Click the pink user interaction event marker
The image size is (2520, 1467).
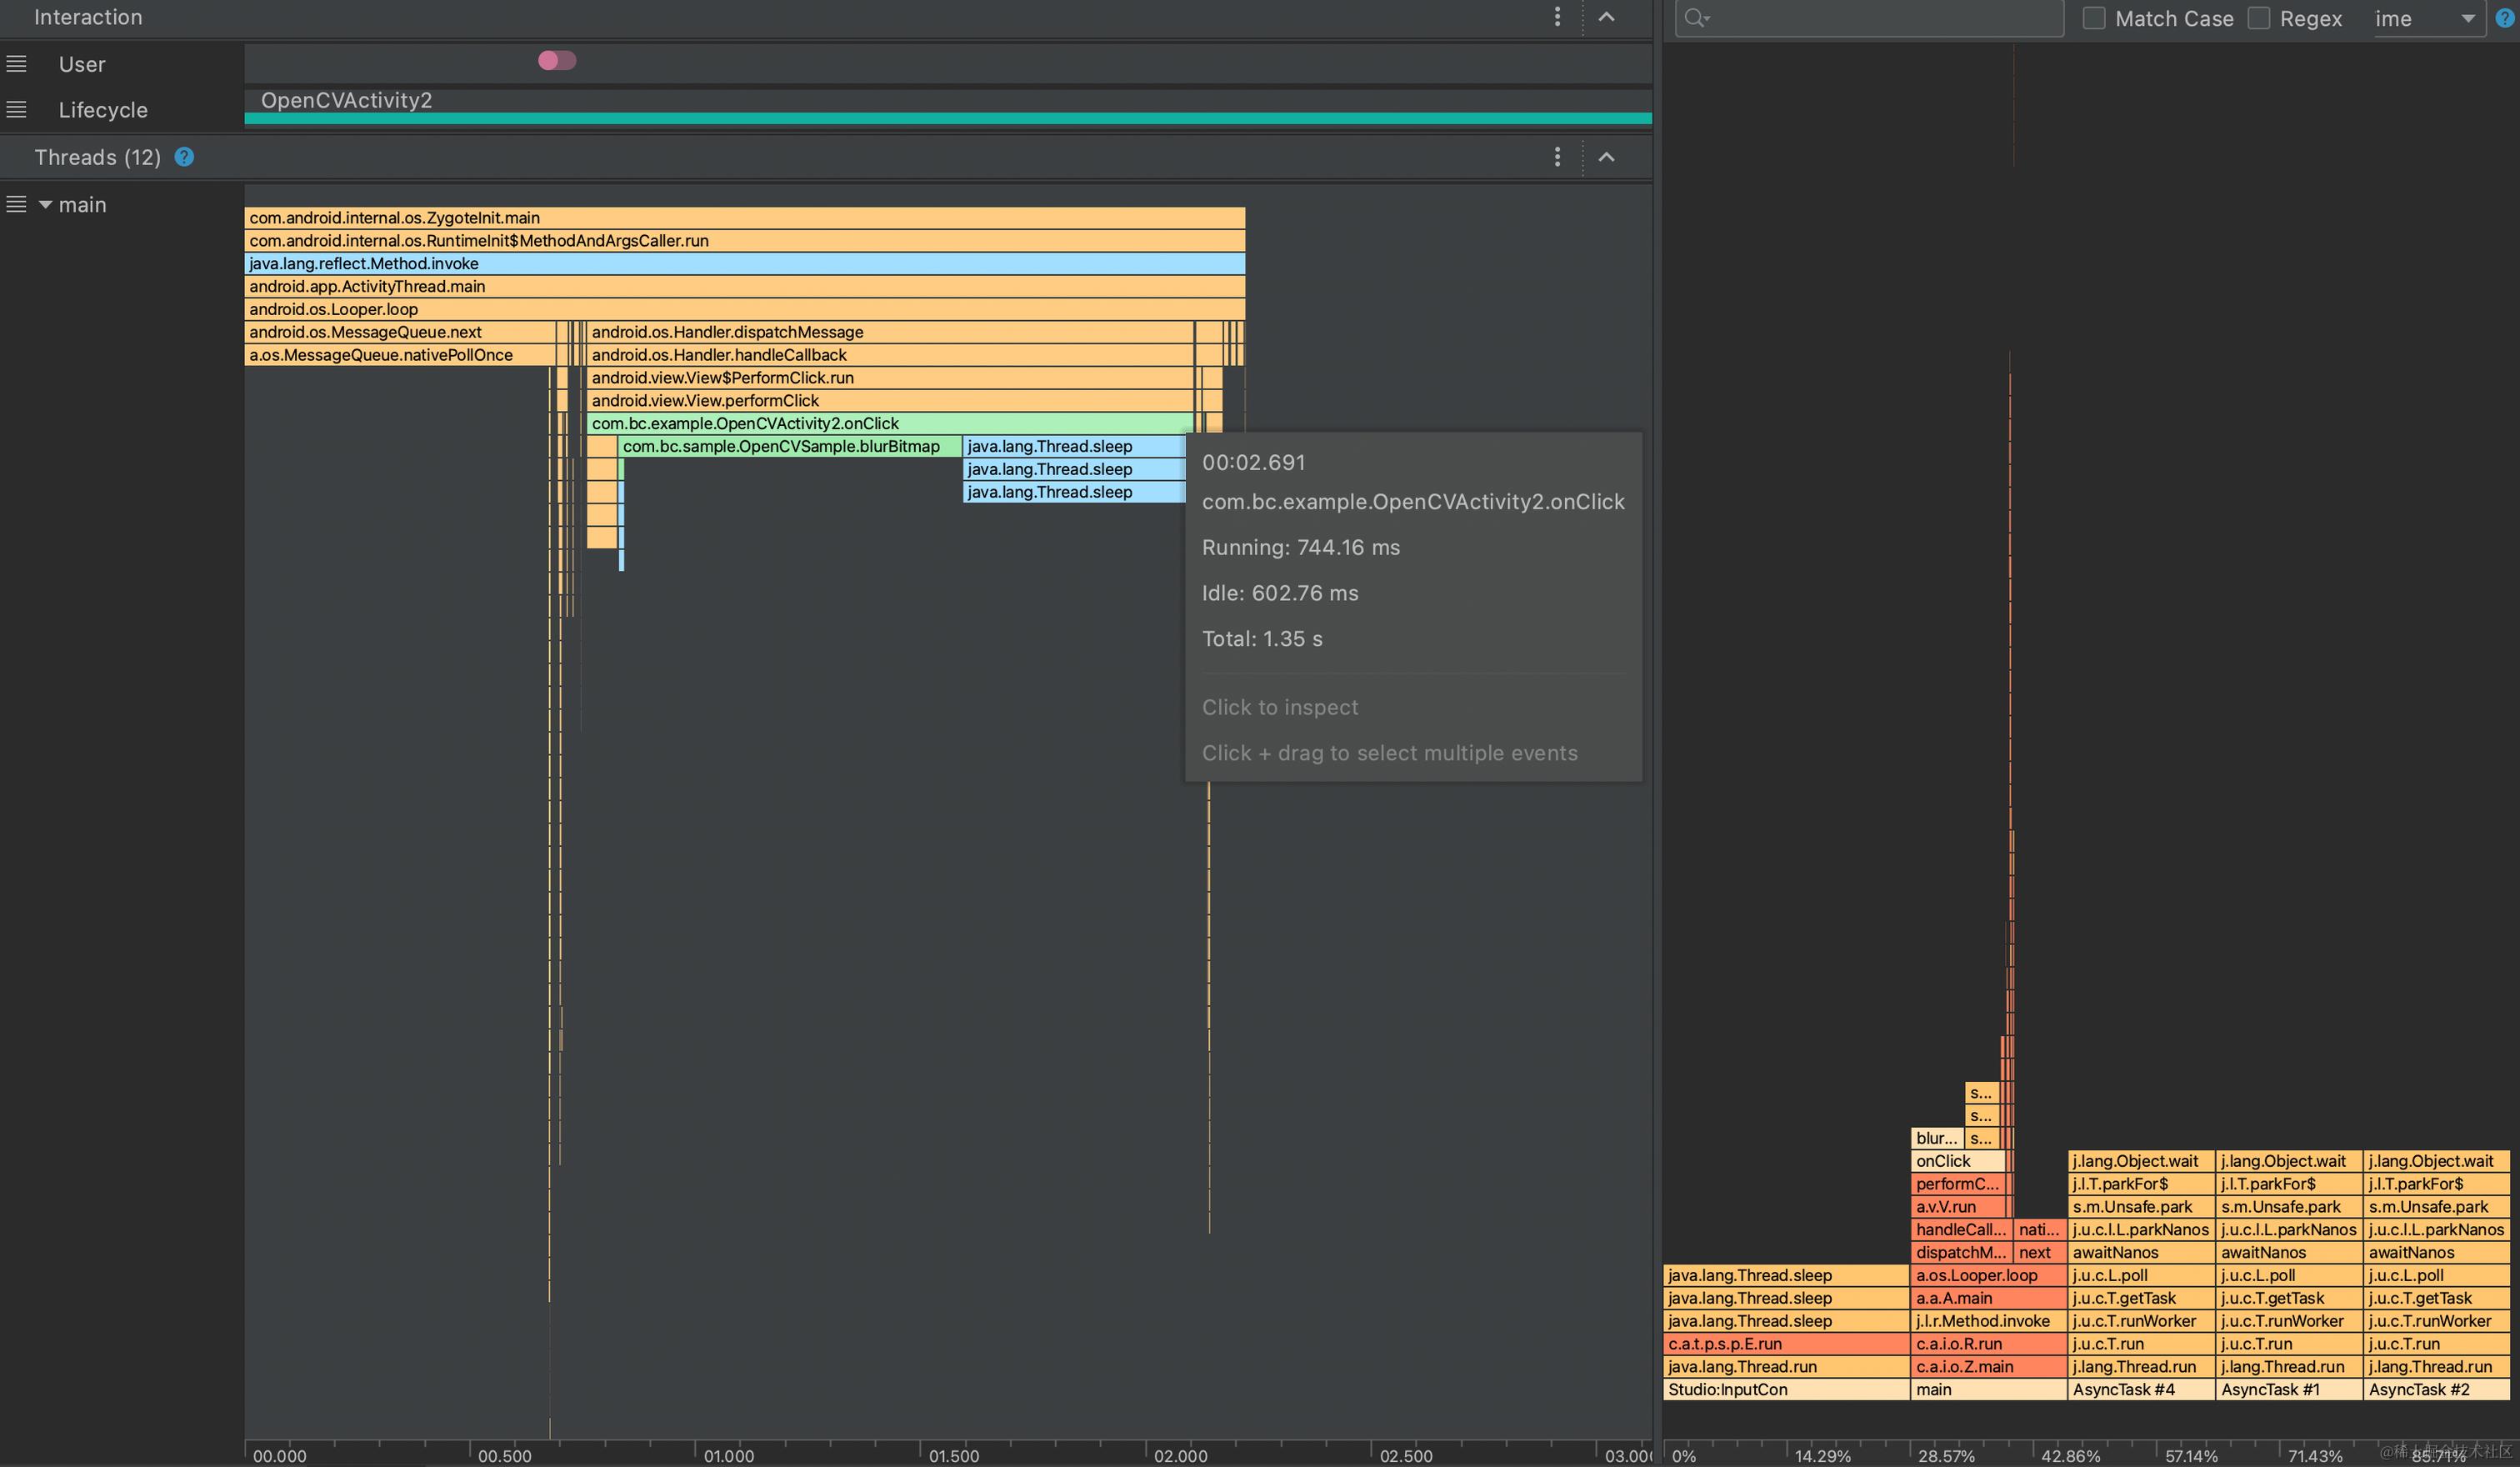click(557, 61)
